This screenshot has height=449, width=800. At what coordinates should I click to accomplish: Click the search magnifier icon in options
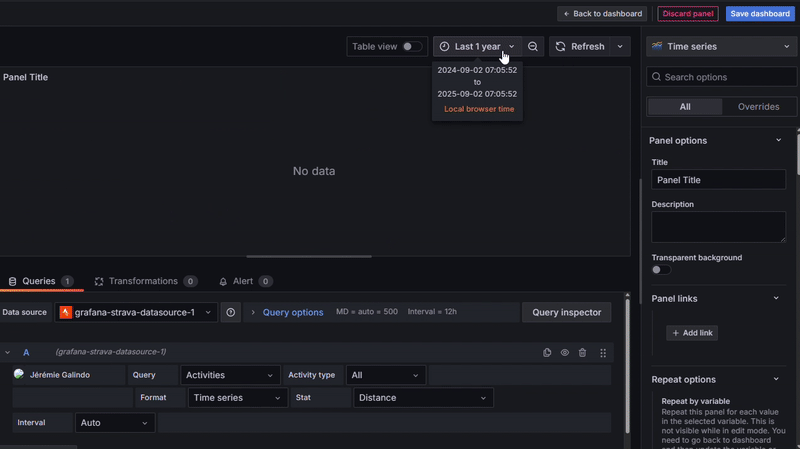point(656,77)
